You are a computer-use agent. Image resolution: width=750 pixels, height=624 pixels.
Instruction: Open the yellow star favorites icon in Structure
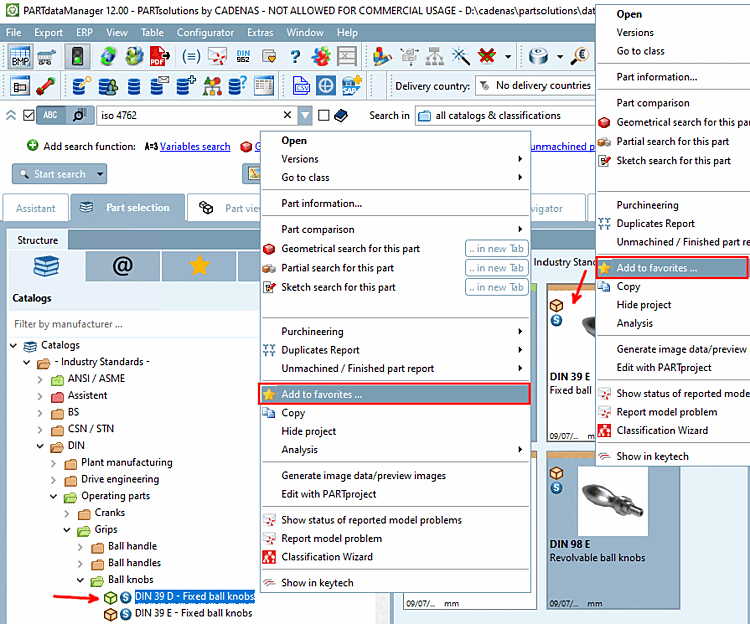point(199,266)
